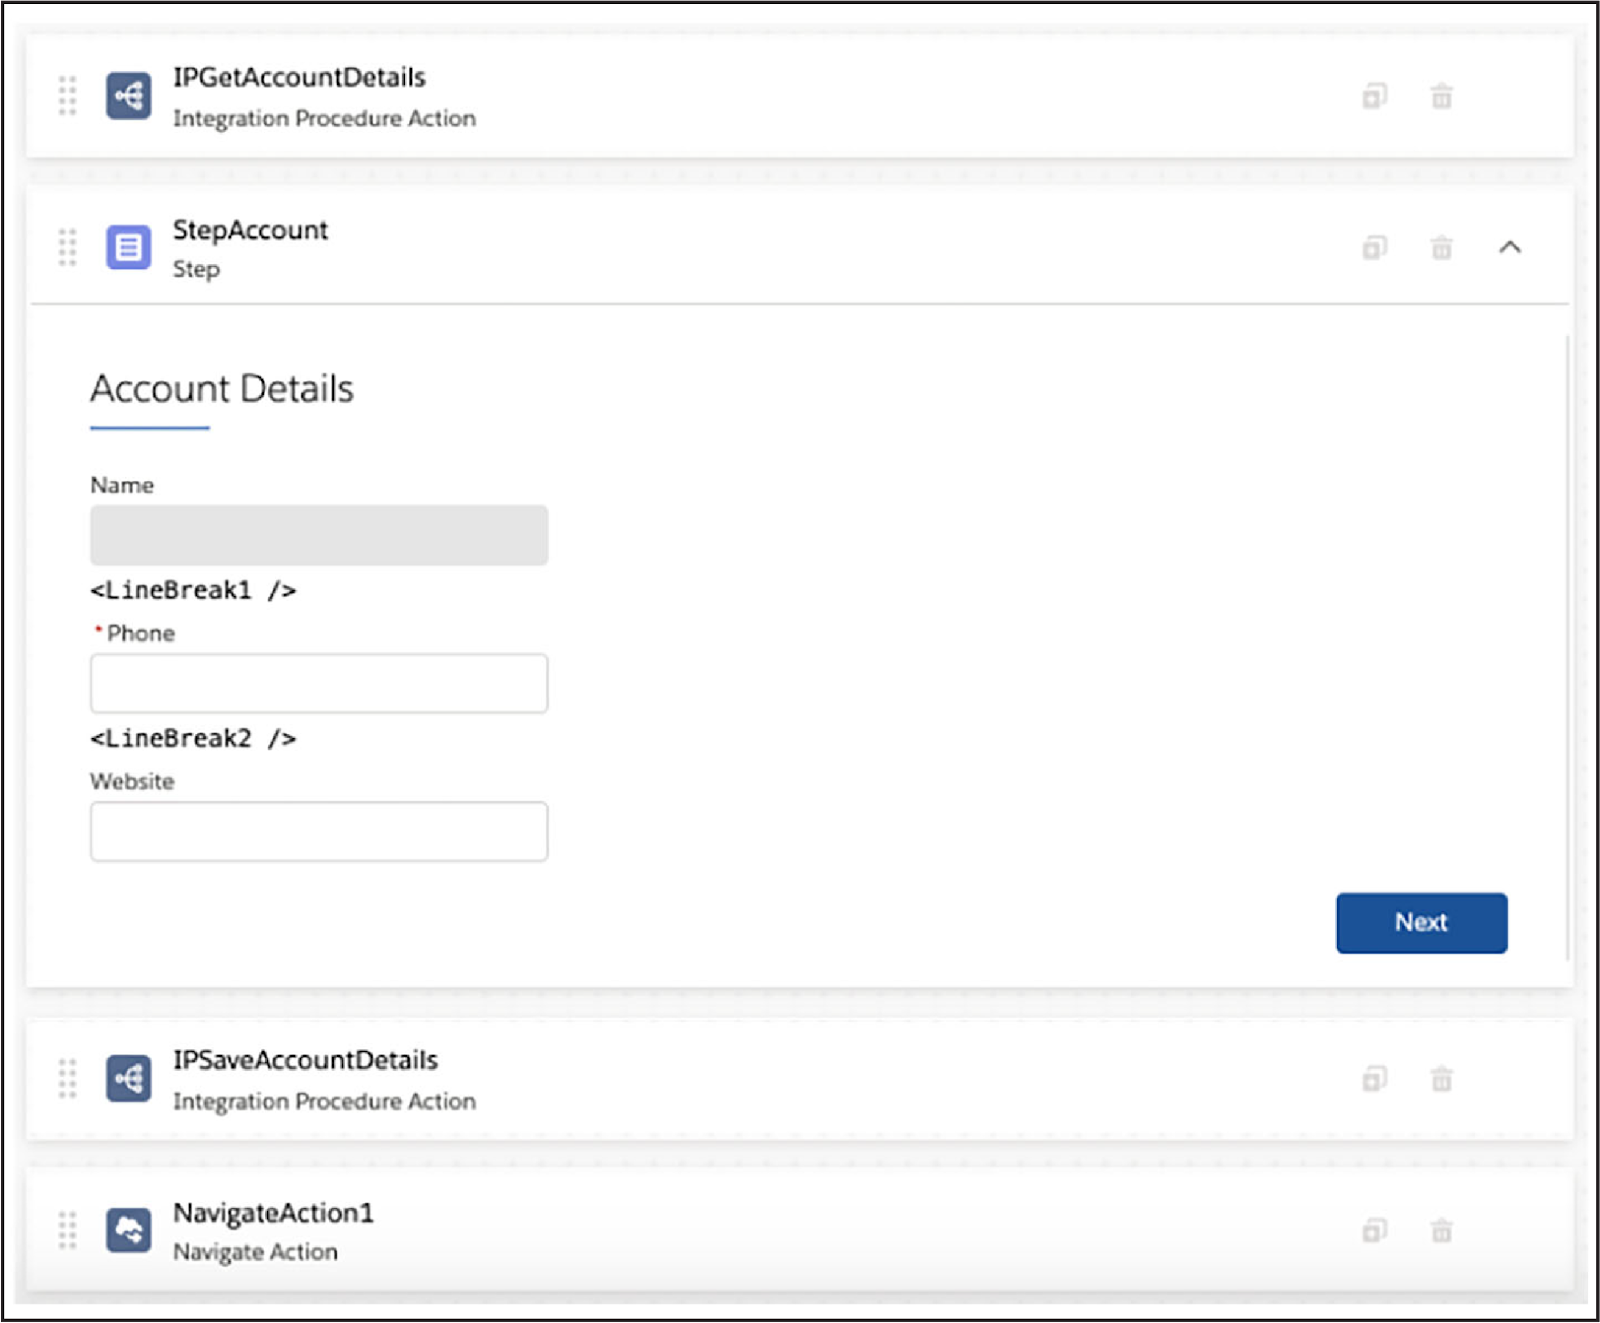Select the disabled Name field
The width and height of the screenshot is (1600, 1323).
(318, 536)
